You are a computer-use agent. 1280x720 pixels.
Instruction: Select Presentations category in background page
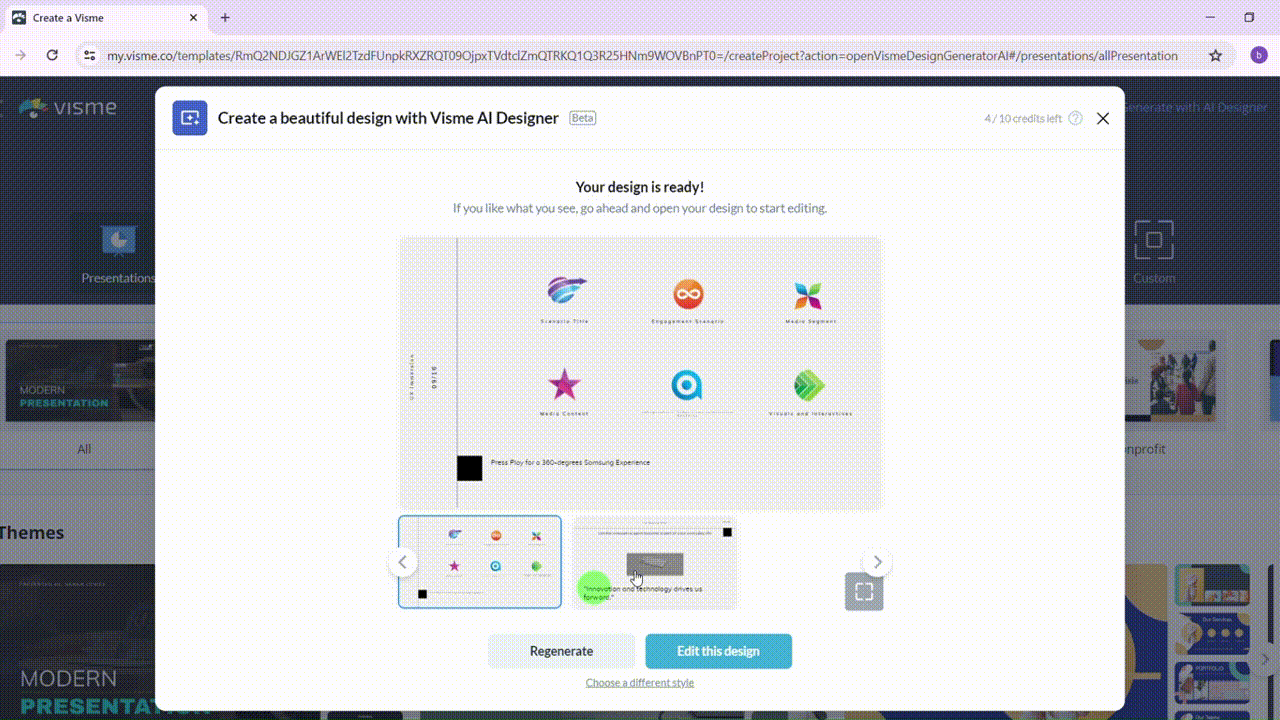pos(118,254)
